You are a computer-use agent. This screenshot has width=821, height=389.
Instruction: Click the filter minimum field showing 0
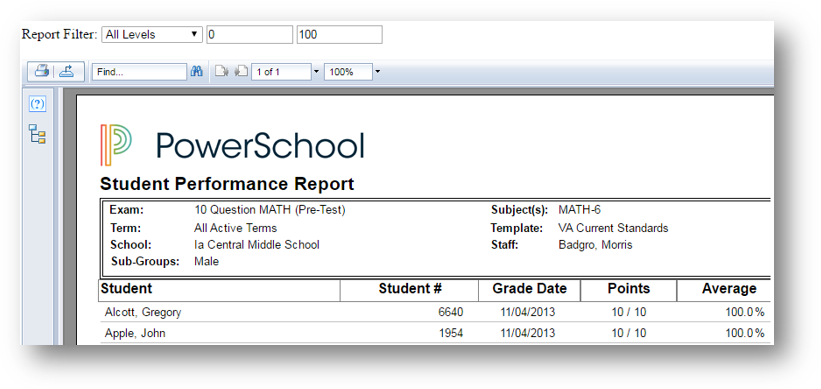[x=250, y=35]
